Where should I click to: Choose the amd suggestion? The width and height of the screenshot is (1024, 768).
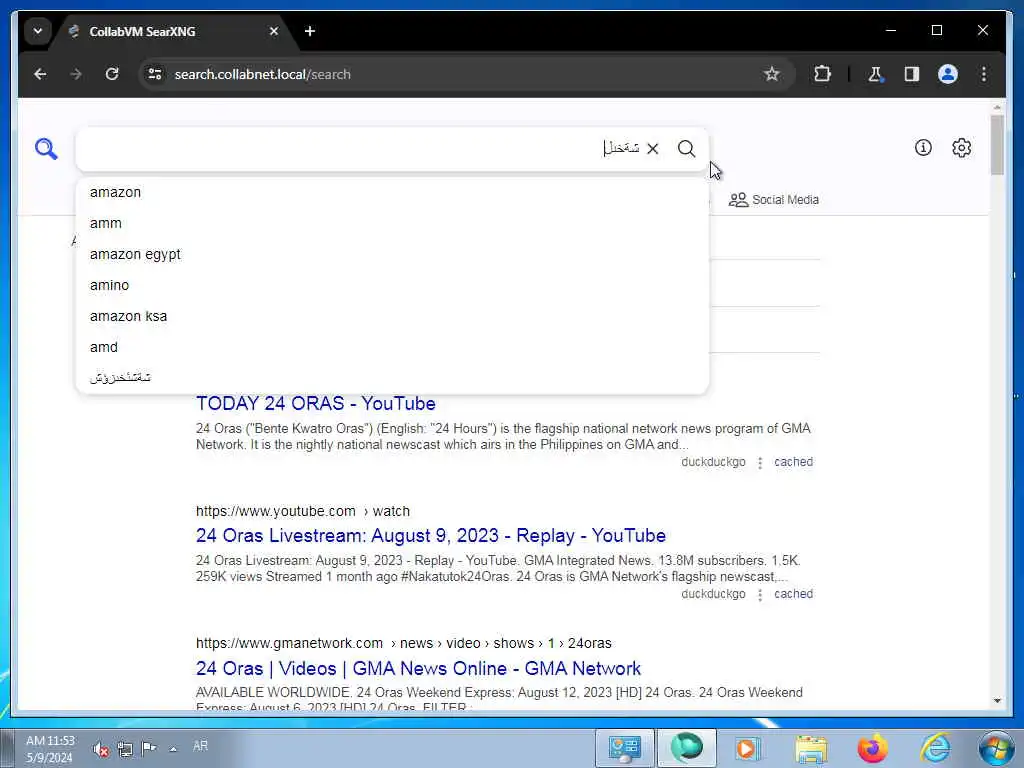(392, 347)
